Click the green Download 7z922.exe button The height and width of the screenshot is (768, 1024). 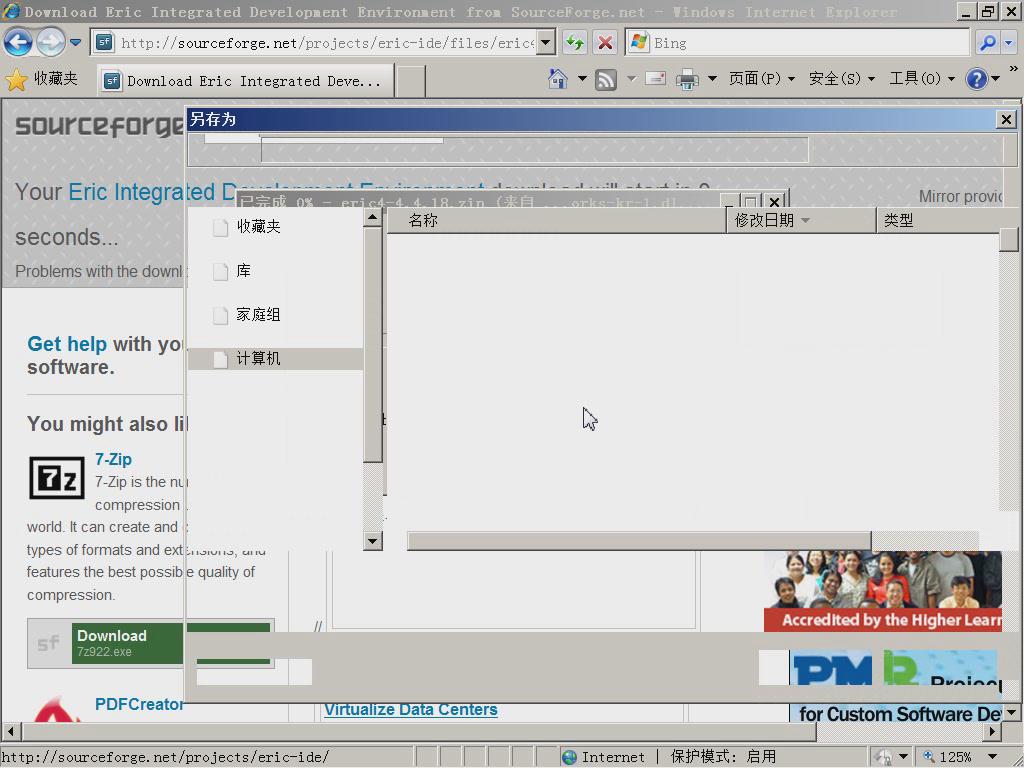pyautogui.click(x=150, y=643)
